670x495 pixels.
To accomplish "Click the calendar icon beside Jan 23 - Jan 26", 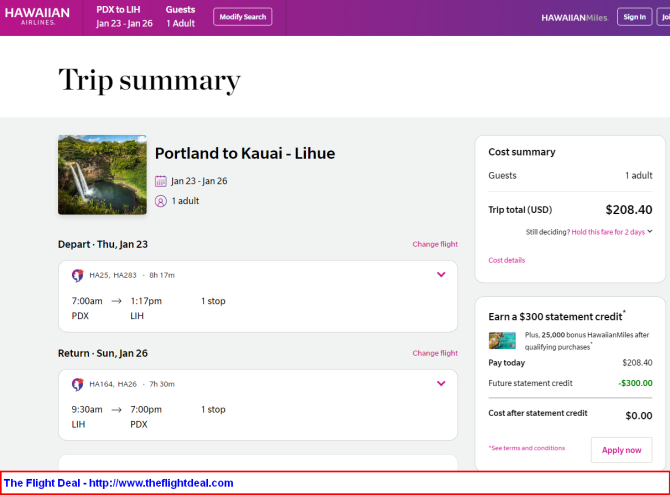I will 161,181.
